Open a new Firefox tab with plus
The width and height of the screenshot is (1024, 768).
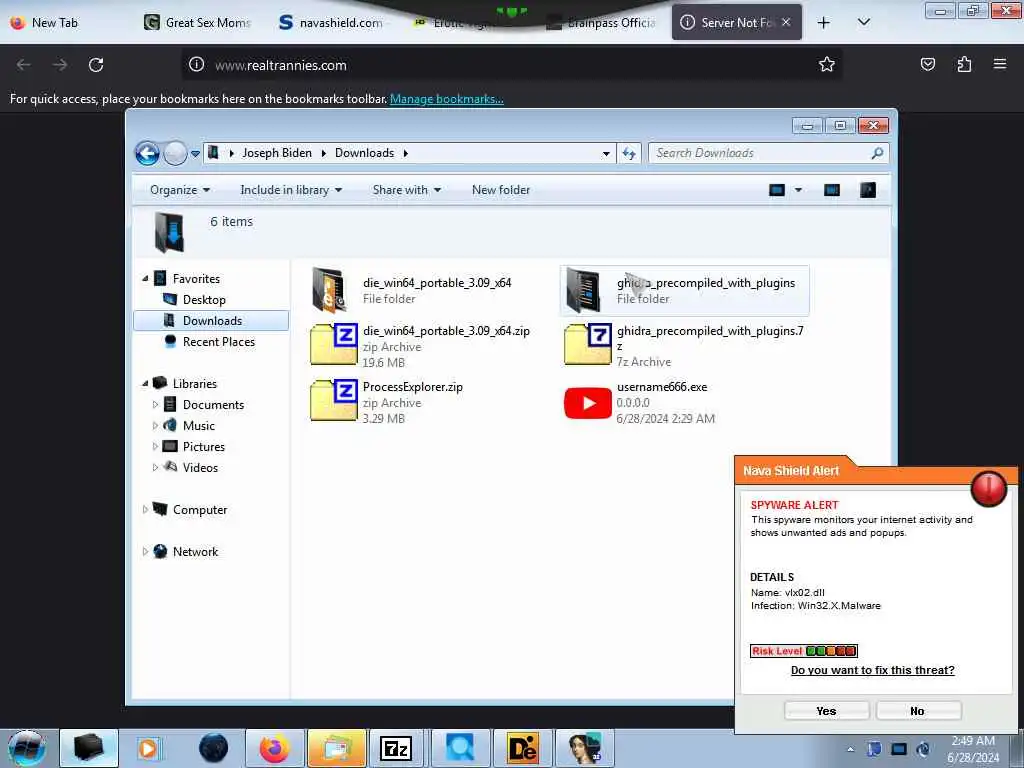(824, 22)
